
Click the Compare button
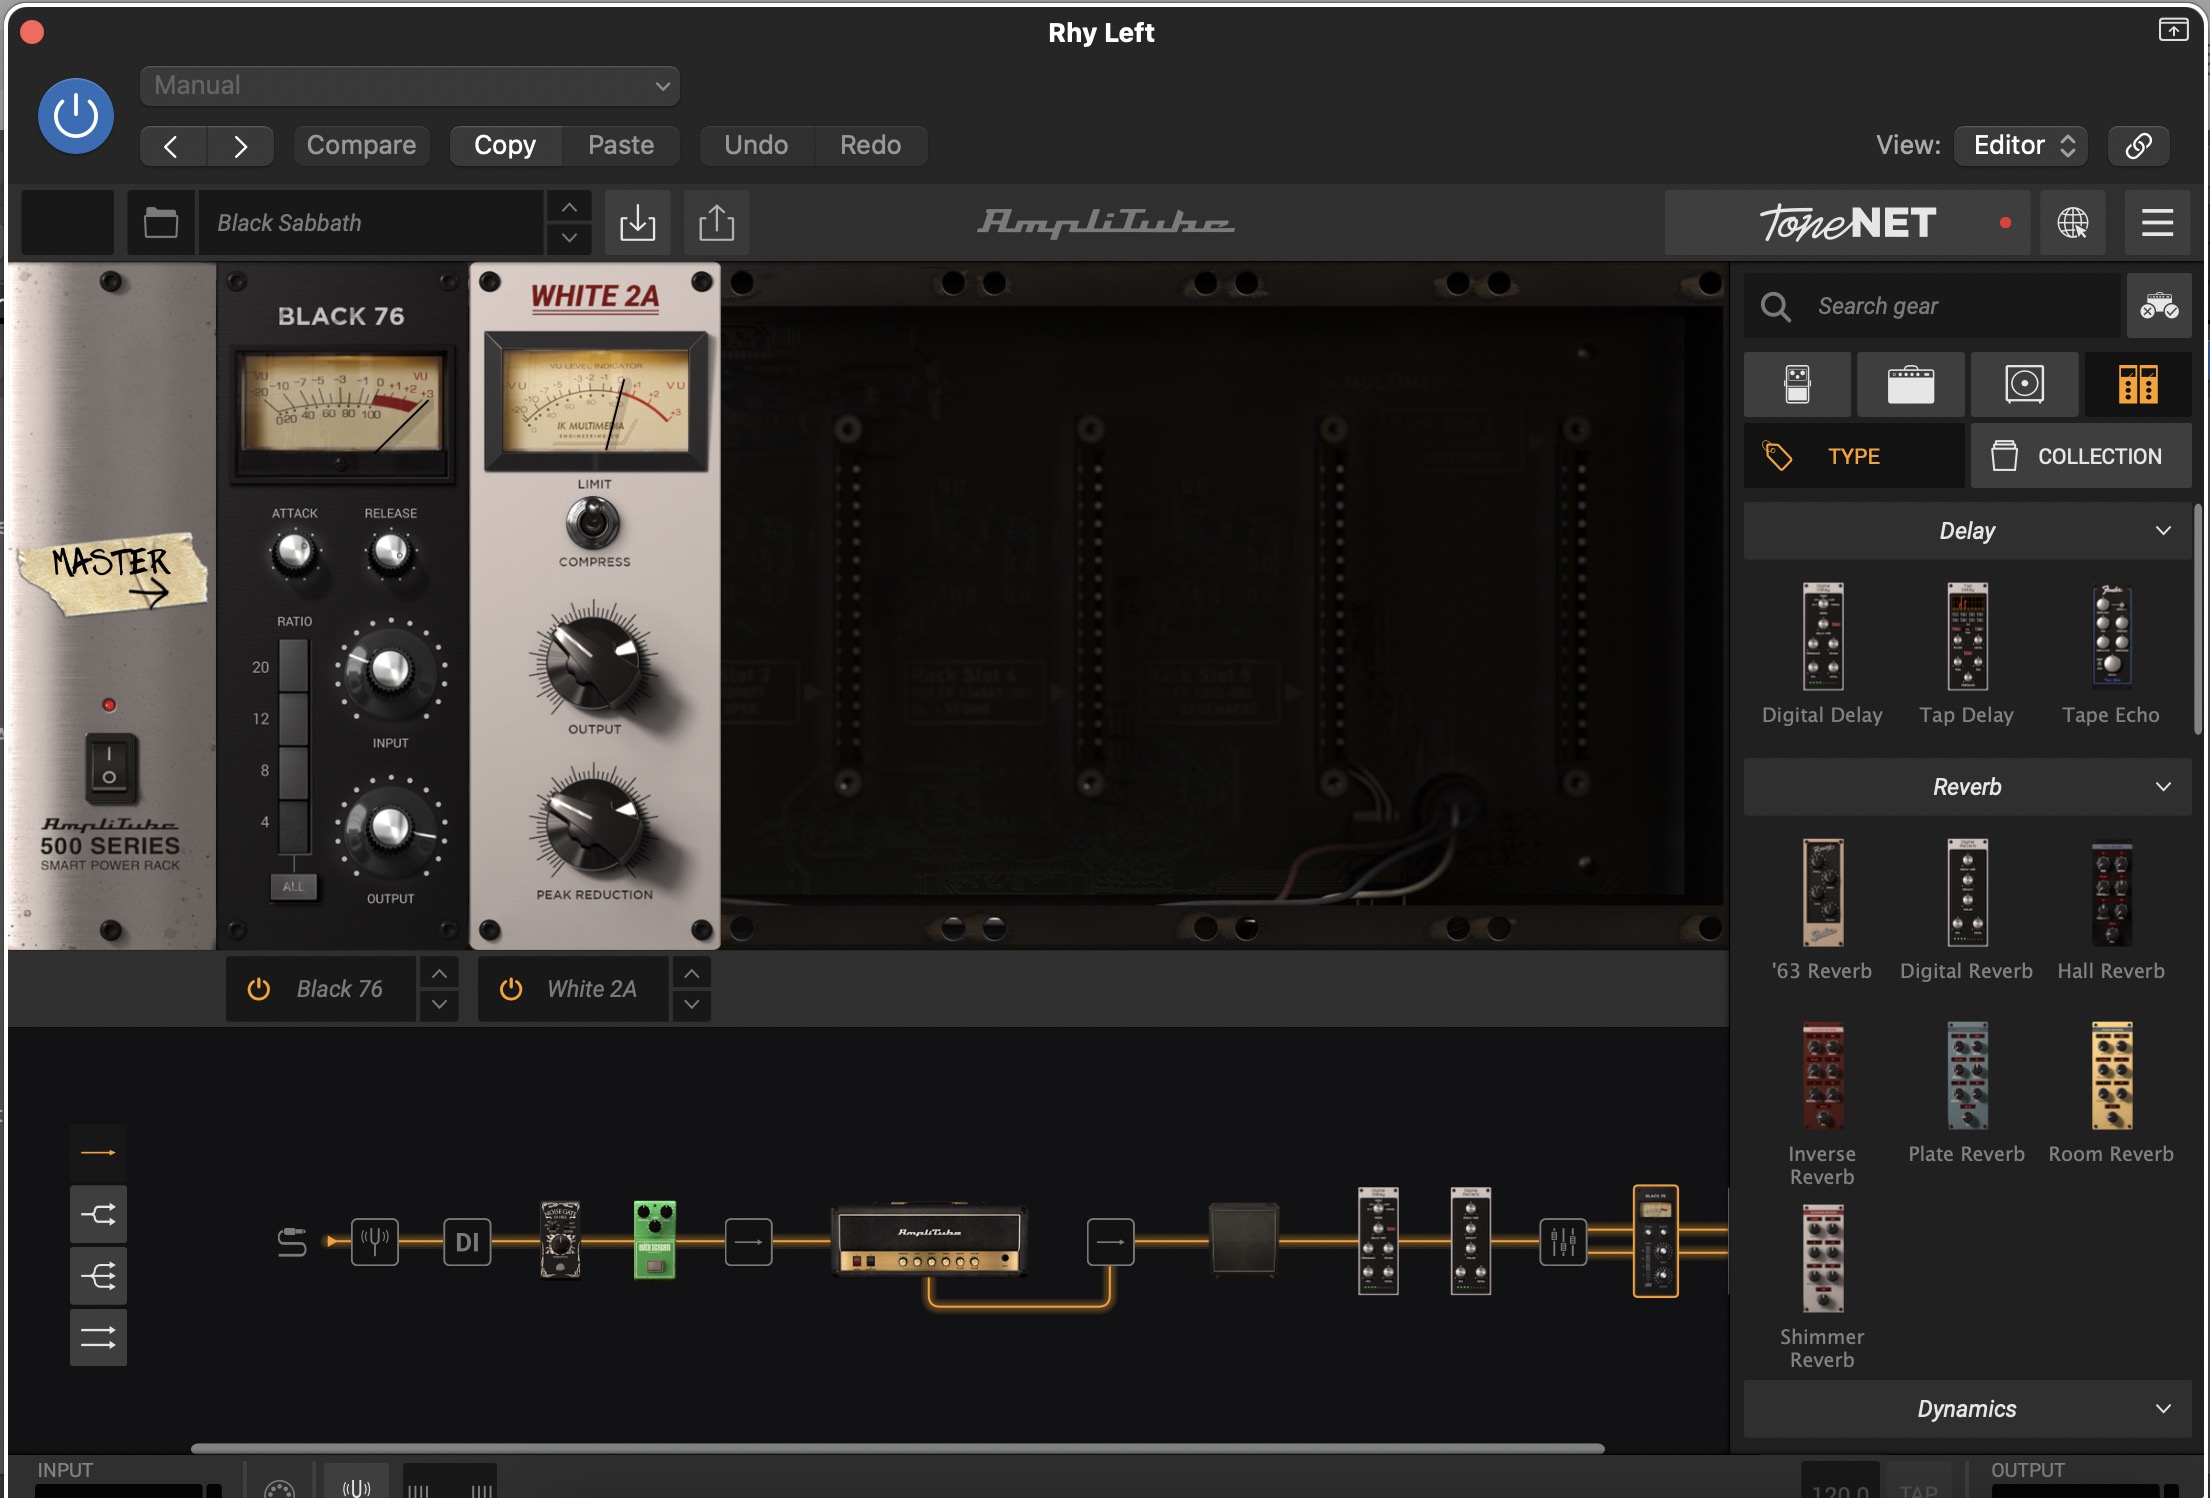coord(361,146)
